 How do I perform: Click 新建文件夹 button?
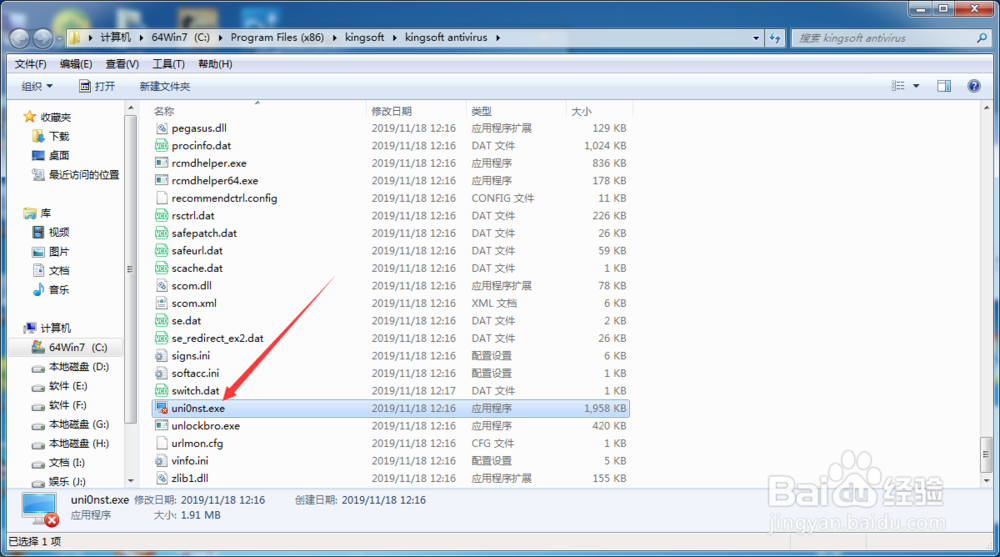tap(165, 86)
